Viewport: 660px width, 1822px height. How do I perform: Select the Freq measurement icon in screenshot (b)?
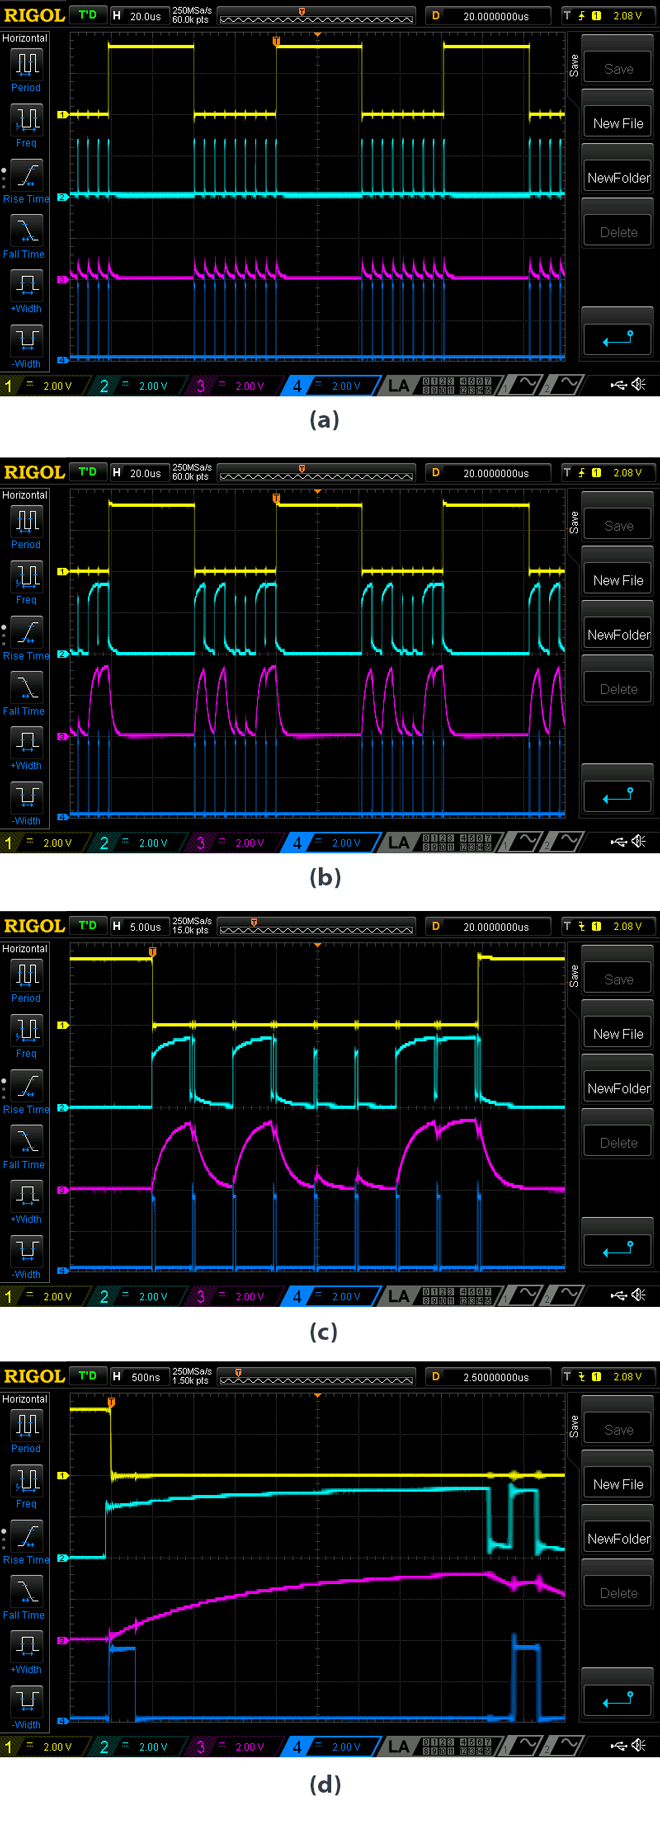(26, 577)
